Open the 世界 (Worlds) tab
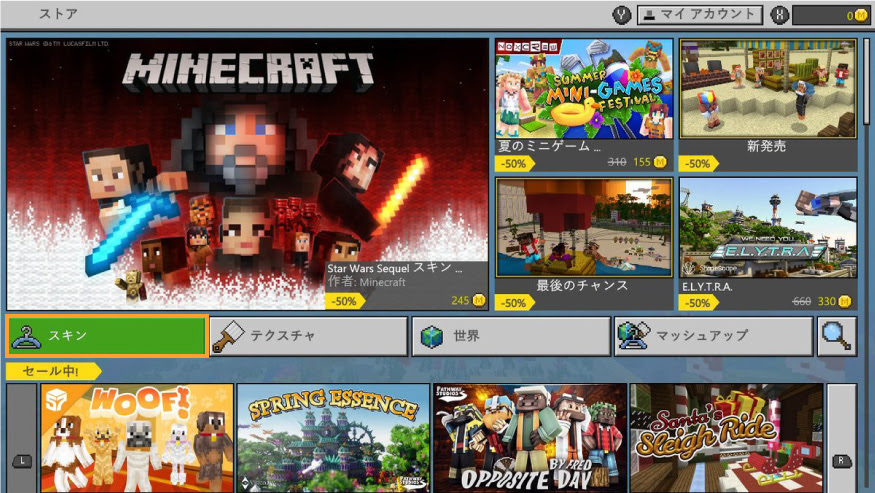The height and width of the screenshot is (493, 875). tap(511, 336)
